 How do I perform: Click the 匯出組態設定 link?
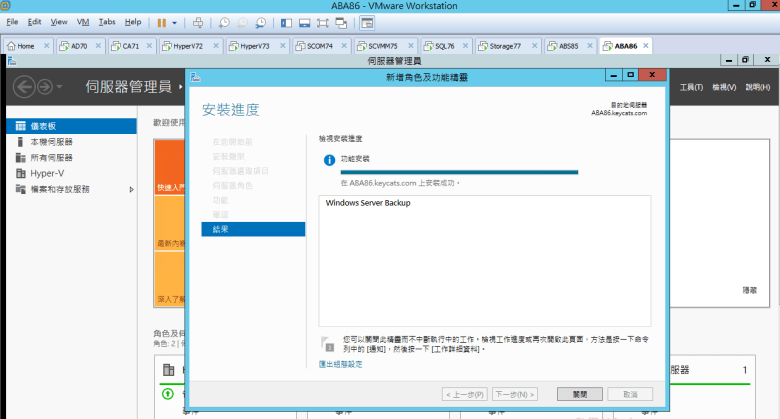pos(340,364)
